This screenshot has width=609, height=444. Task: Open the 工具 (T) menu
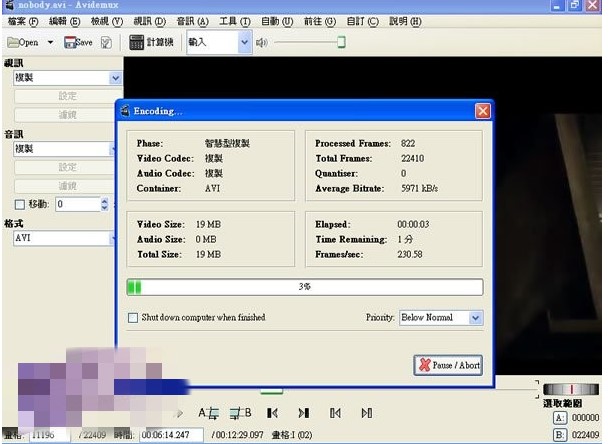[234, 21]
